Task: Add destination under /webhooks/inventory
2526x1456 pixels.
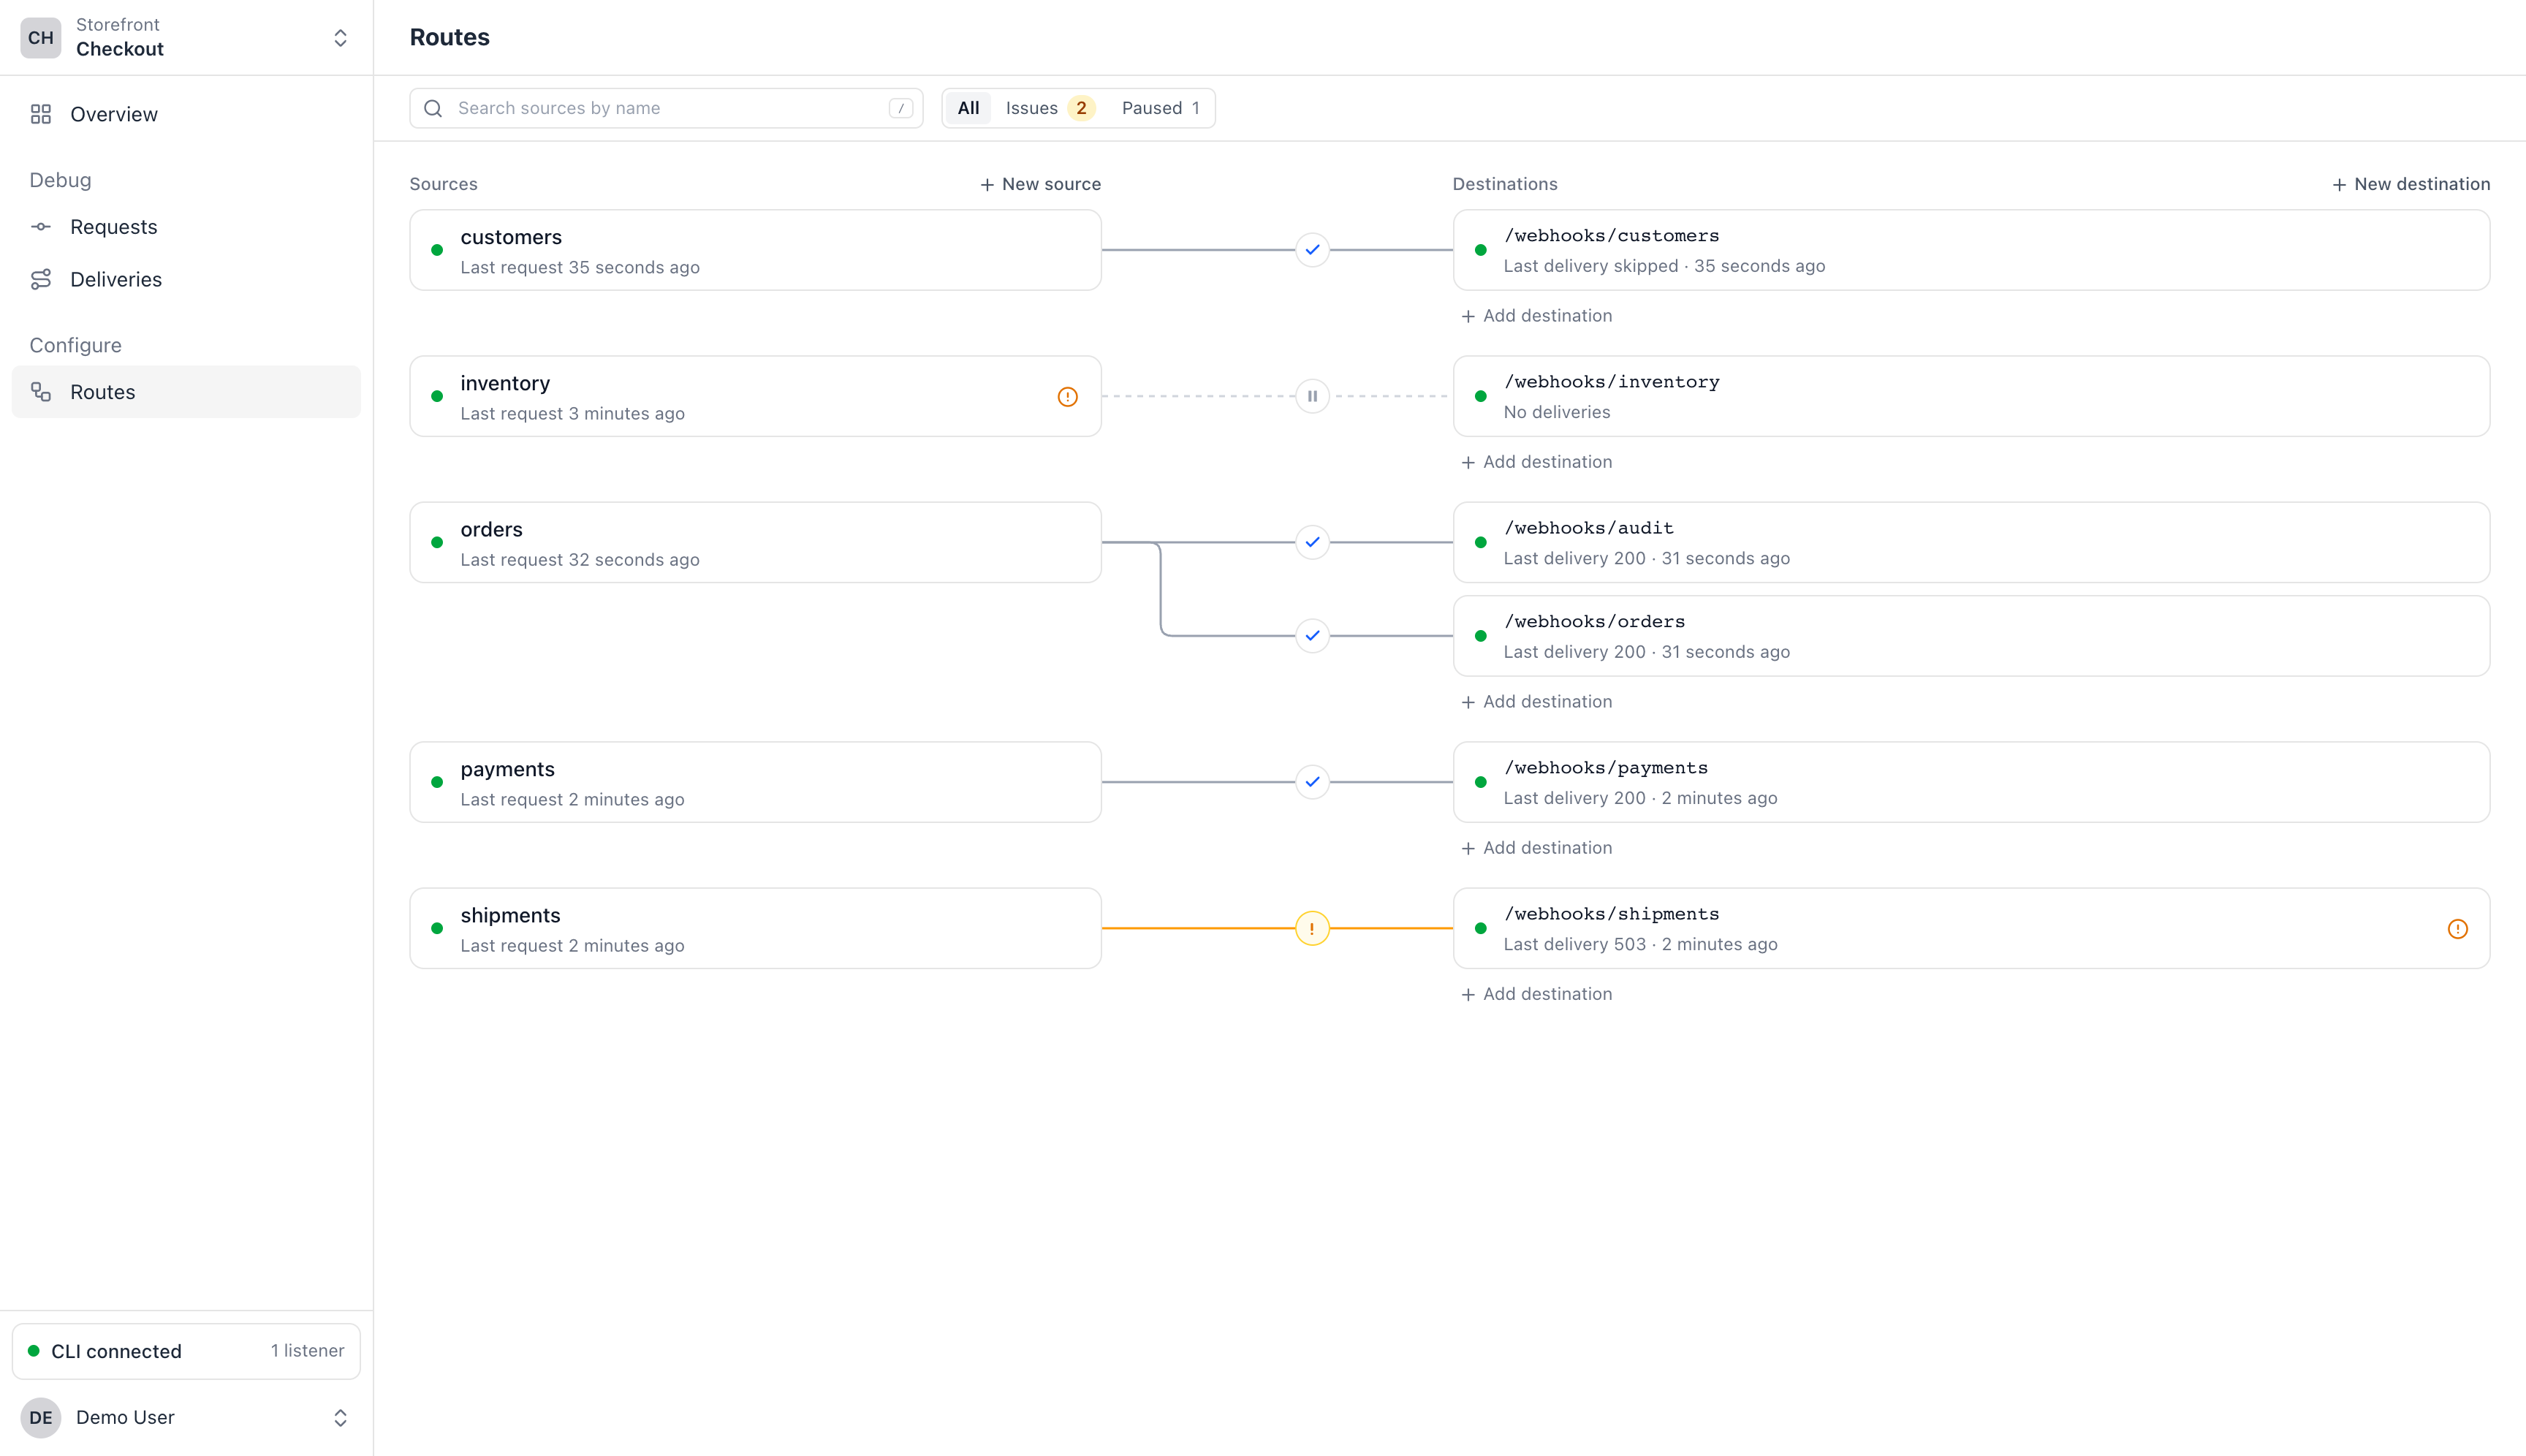Action: tap(1536, 462)
